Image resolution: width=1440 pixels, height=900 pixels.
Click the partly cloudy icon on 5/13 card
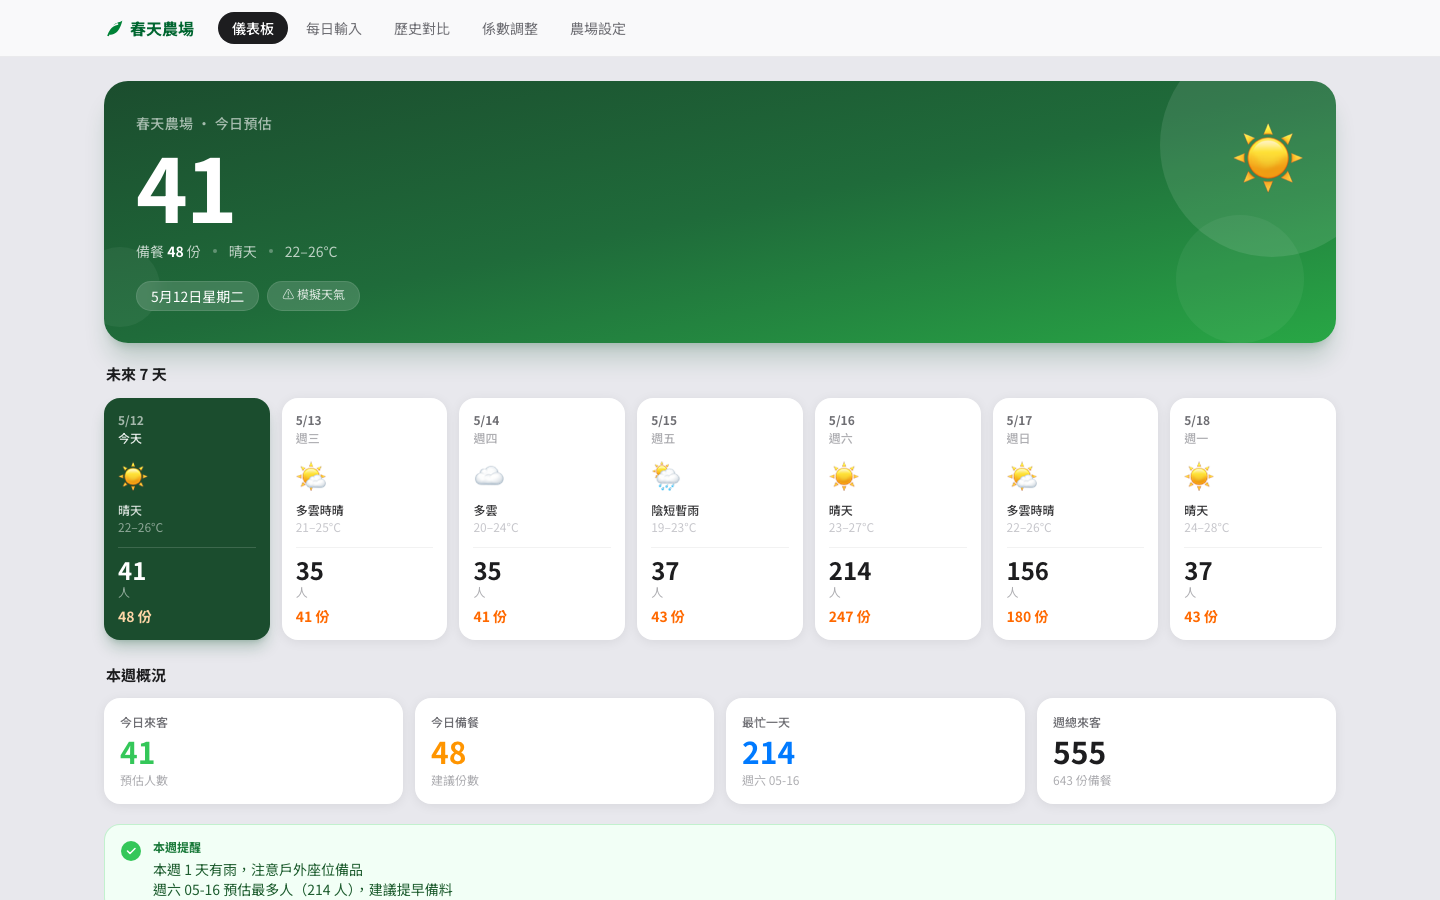(x=311, y=476)
